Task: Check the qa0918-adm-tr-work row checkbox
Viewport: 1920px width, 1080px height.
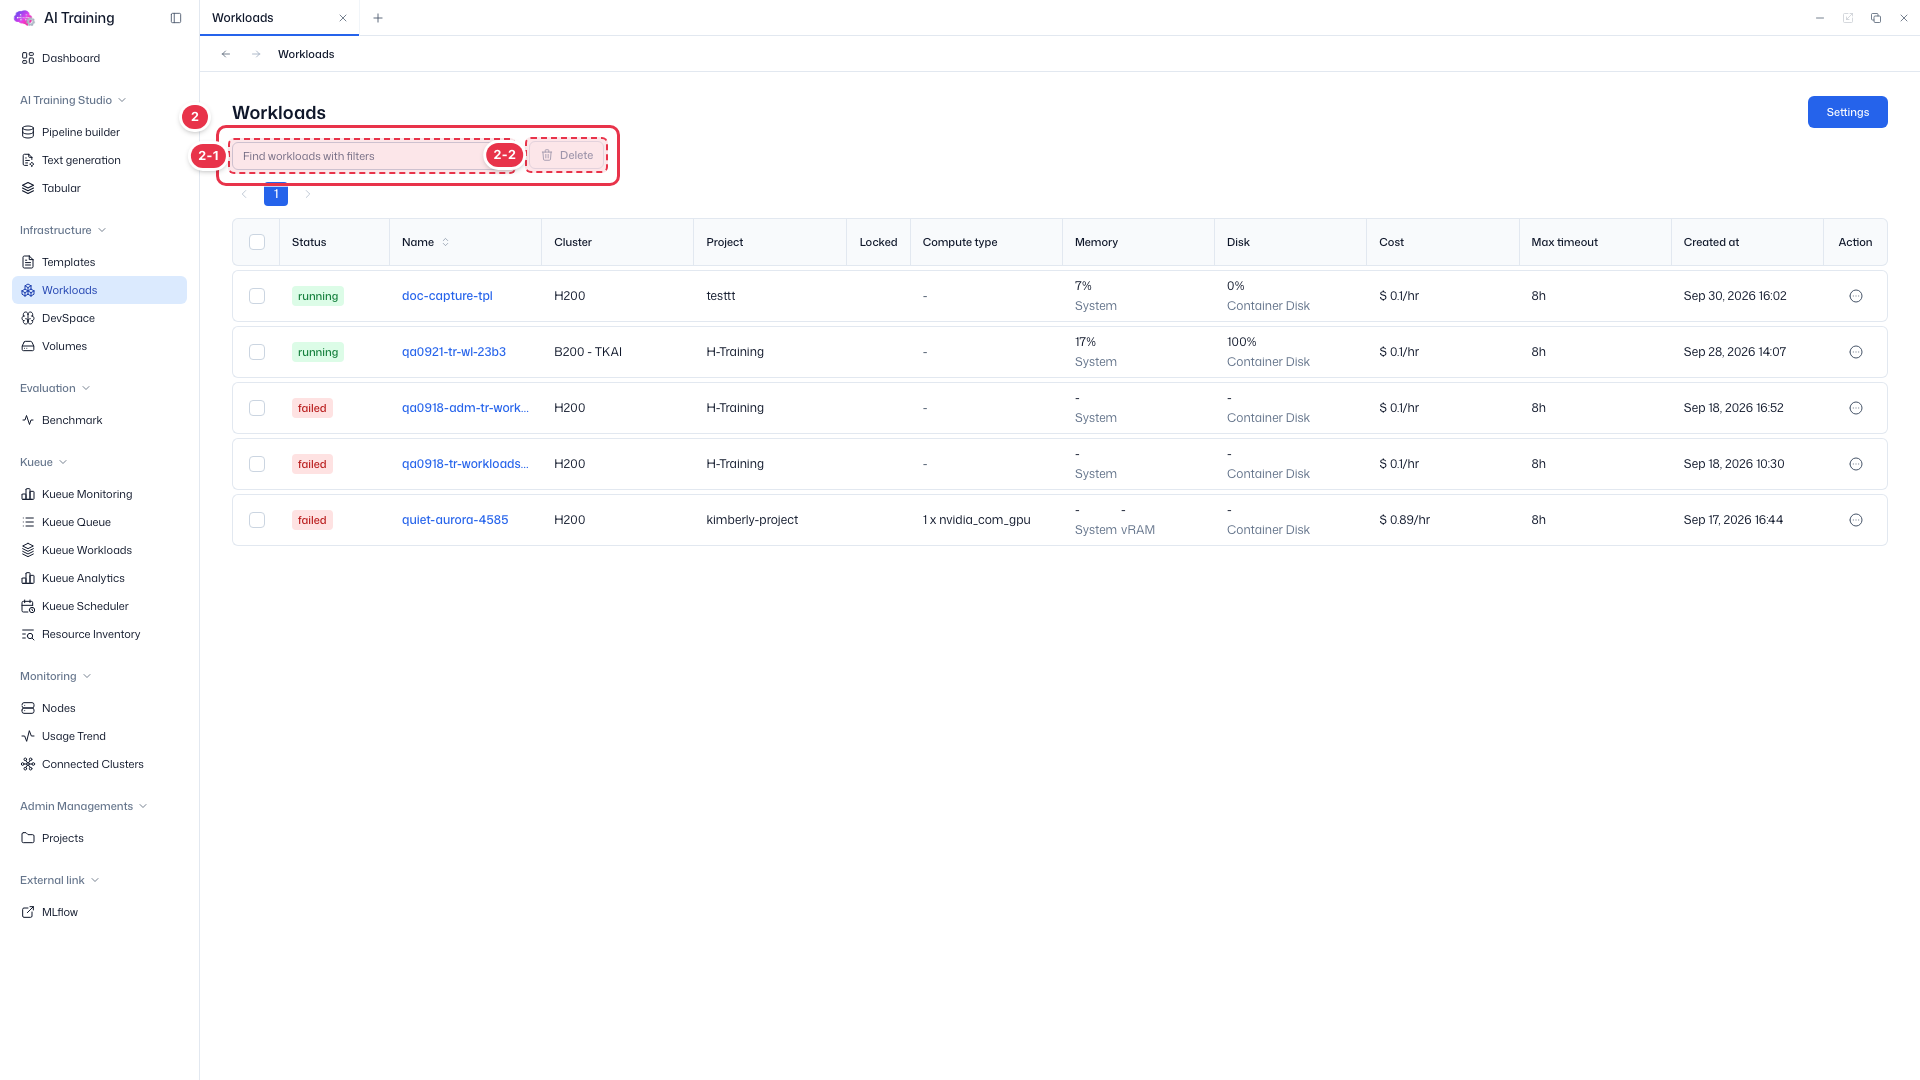Action: pyautogui.click(x=257, y=408)
